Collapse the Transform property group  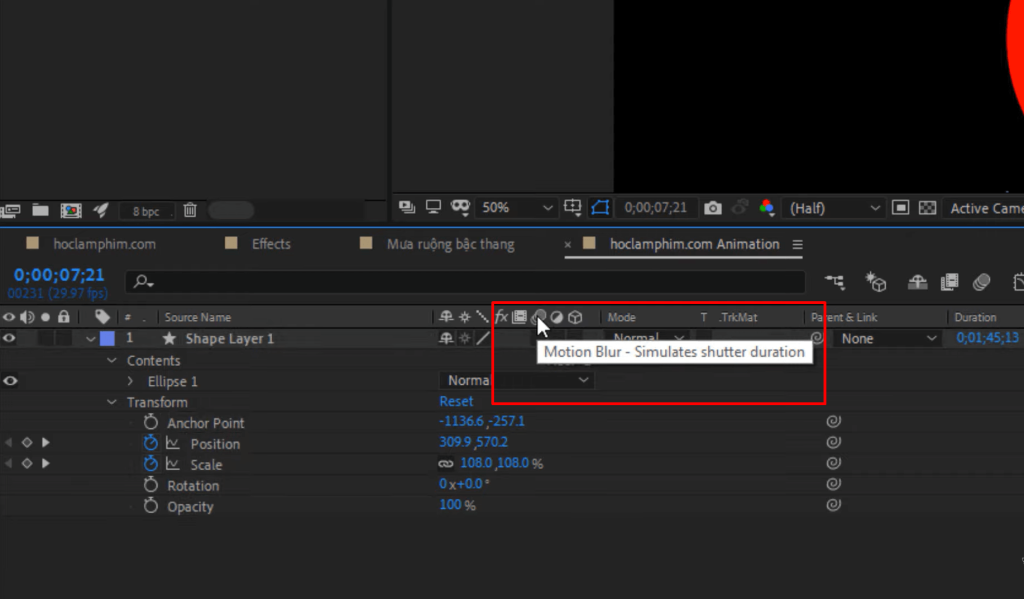111,401
